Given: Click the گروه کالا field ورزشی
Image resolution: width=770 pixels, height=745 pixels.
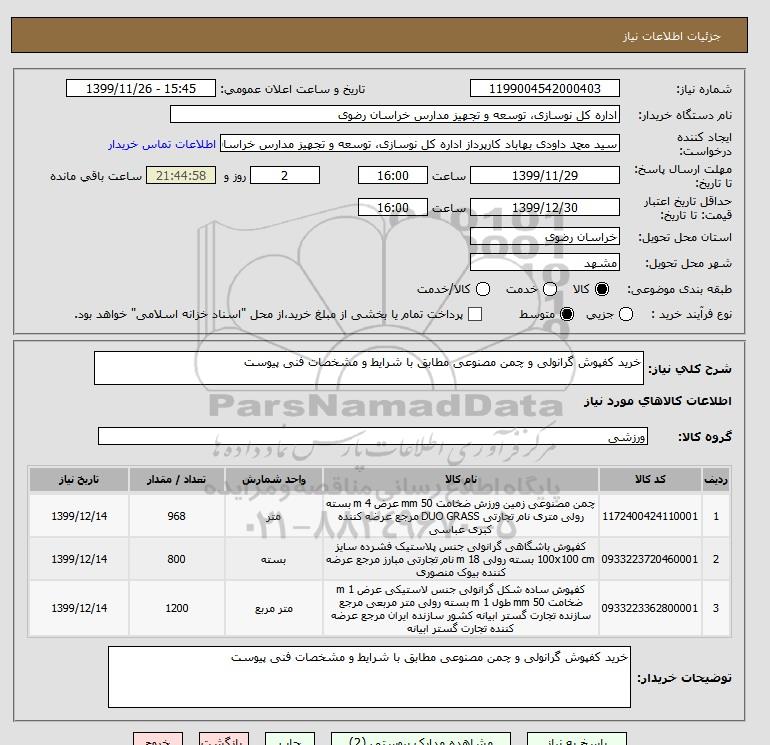Looking at the screenshot, I should [x=373, y=436].
